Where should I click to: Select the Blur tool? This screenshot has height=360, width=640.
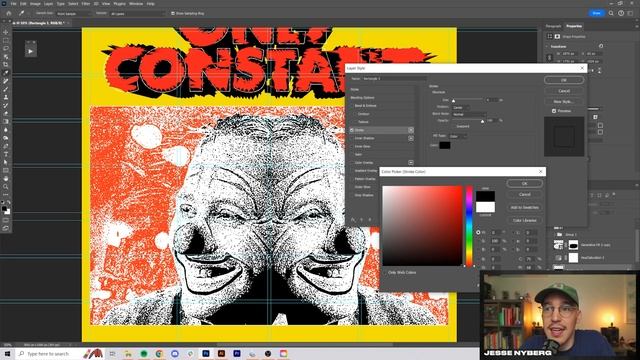pos(6,130)
